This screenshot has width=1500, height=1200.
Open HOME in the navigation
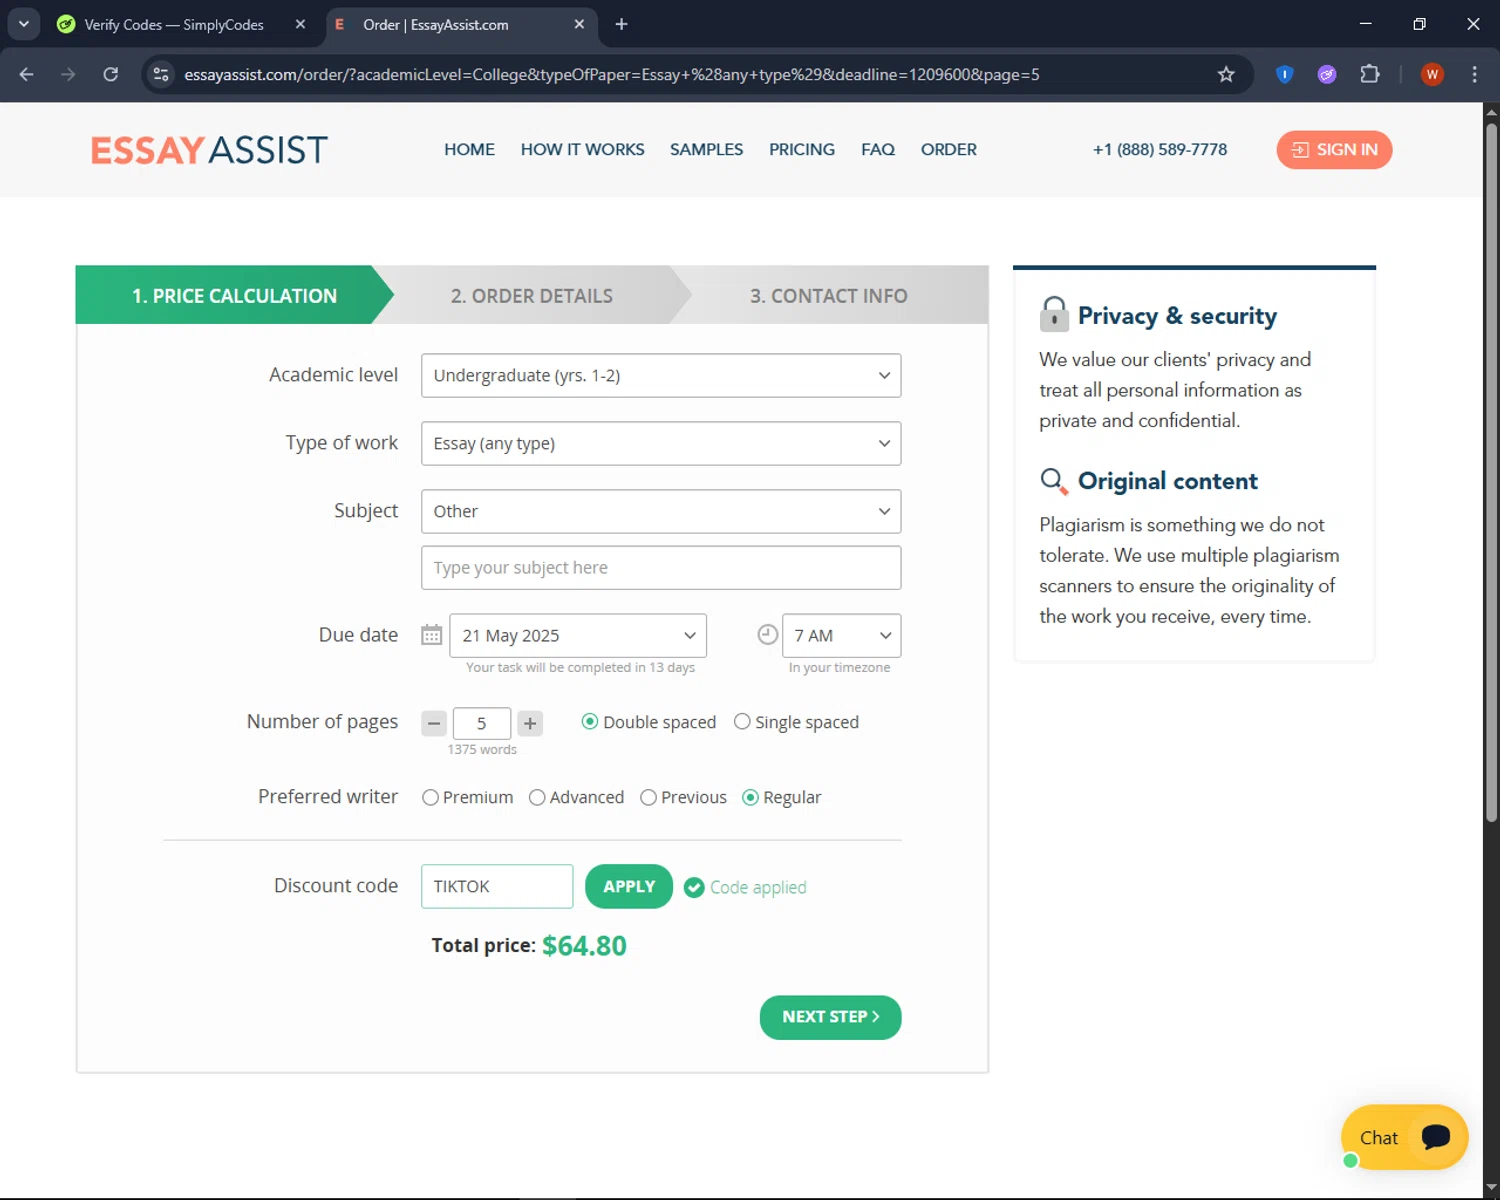[469, 149]
